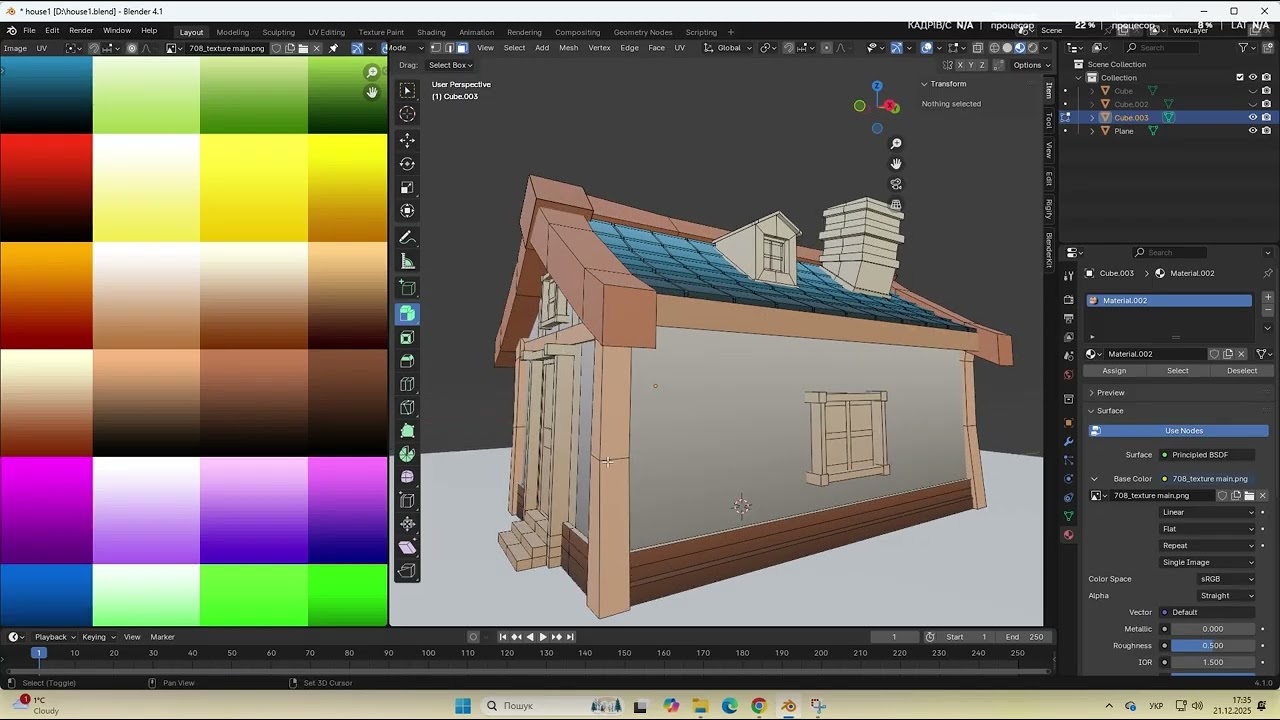Viewport: 1280px width, 720px height.
Task: Select the Transform tool
Action: click(x=407, y=211)
